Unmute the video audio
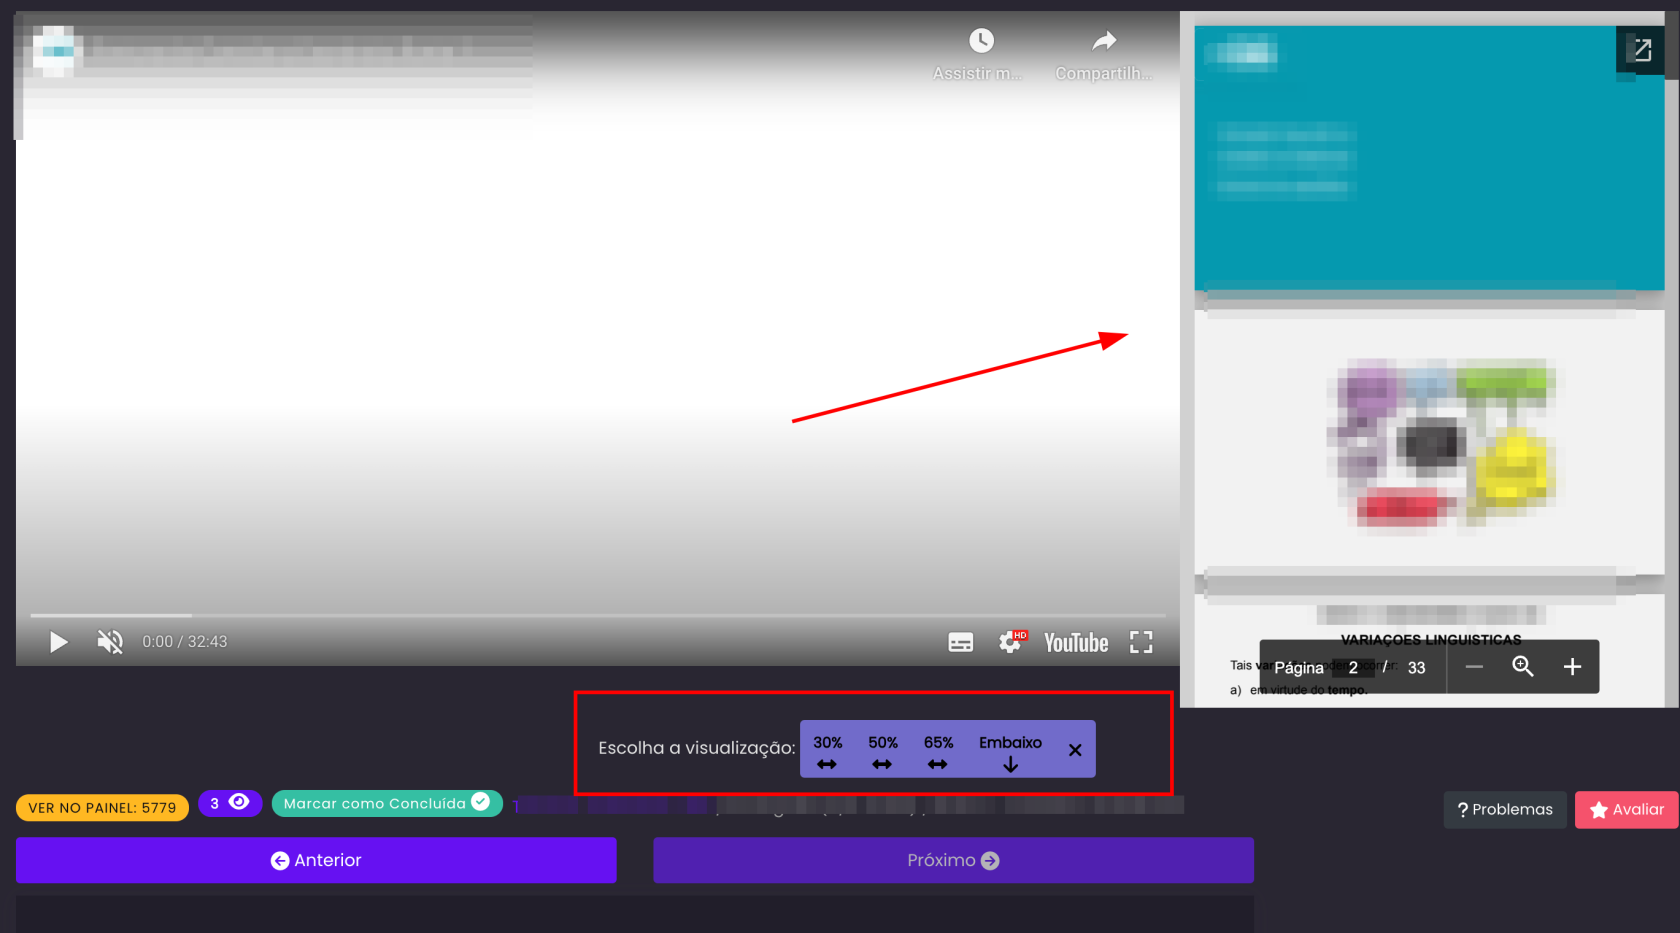Viewport: 1680px width, 933px height. pos(110,642)
